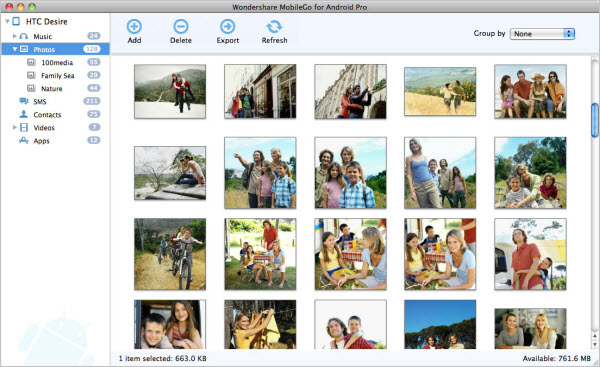Select photo of four friends sitting together
600x367 pixels.
coord(530,91)
